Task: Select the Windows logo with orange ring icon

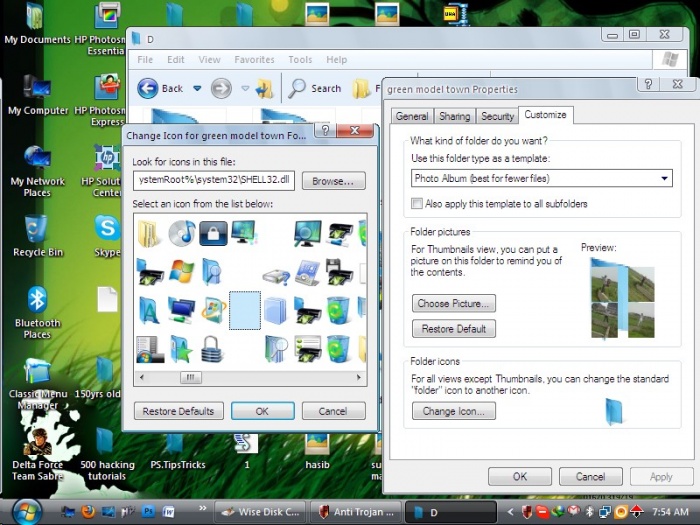Action: [x=213, y=310]
